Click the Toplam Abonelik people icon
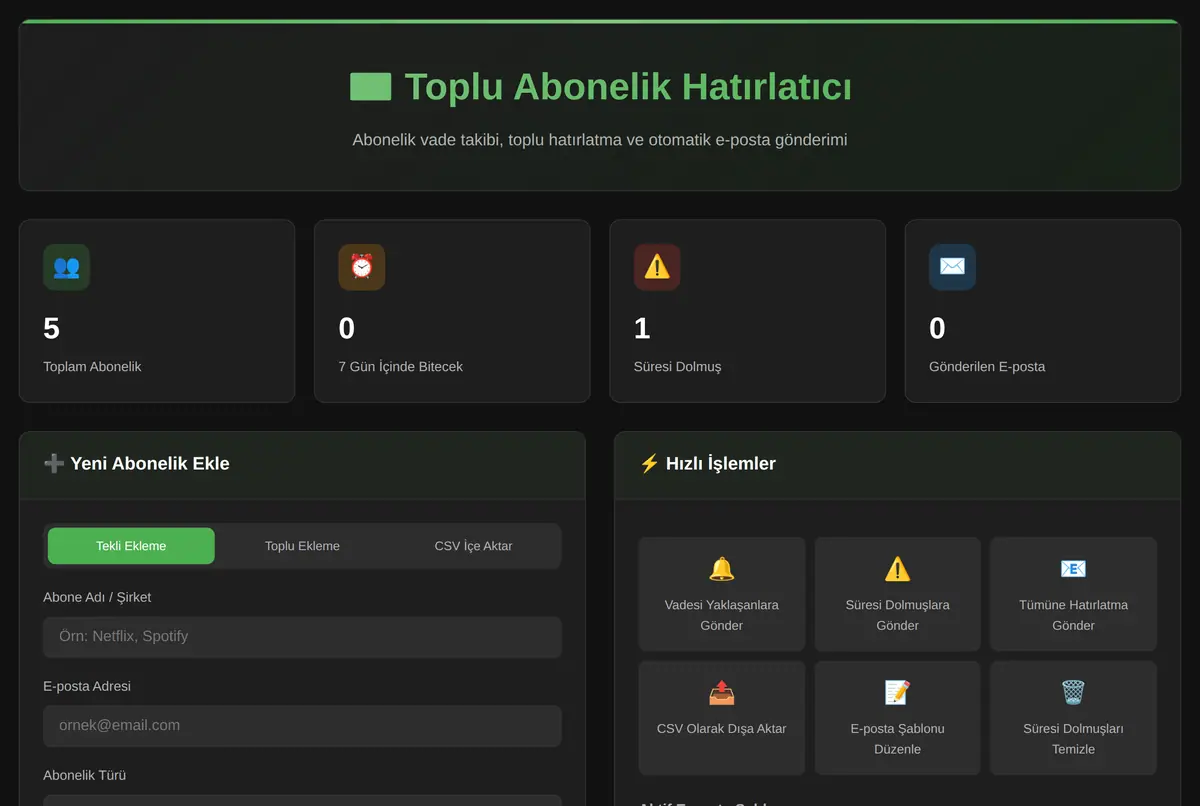Viewport: 1200px width, 806px height. pos(66,267)
